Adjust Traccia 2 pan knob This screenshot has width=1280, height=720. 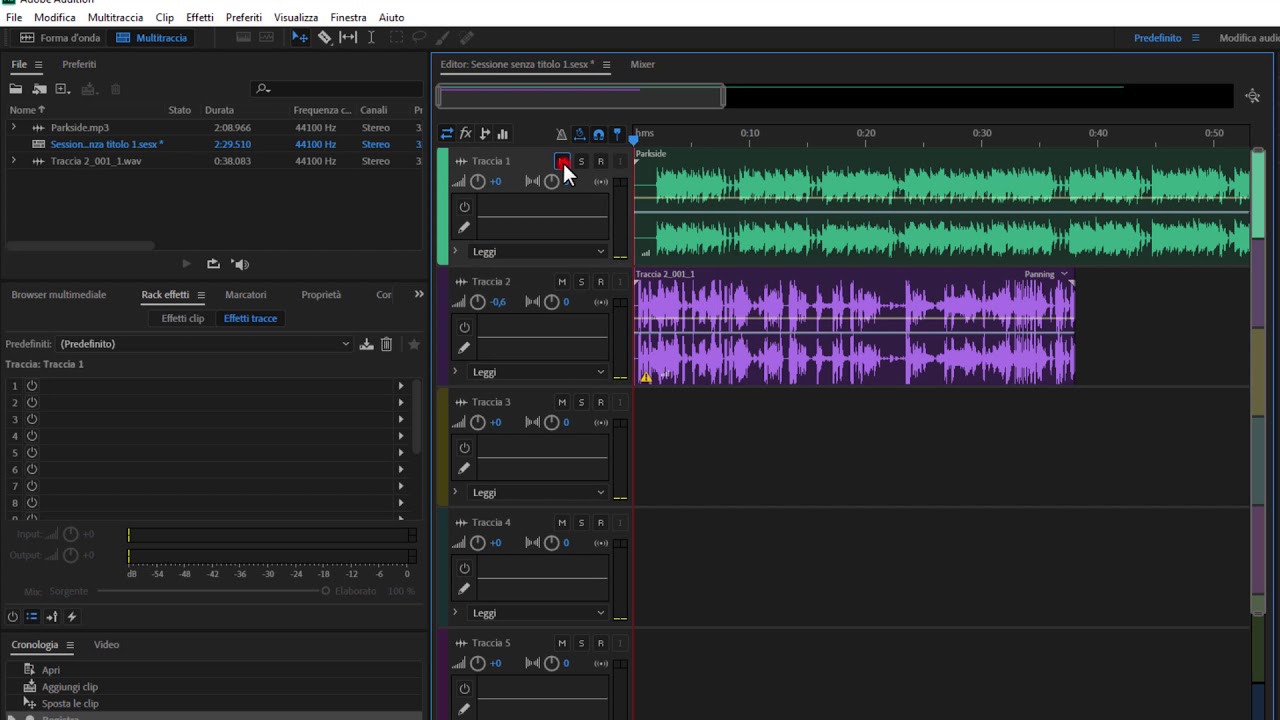click(x=551, y=302)
